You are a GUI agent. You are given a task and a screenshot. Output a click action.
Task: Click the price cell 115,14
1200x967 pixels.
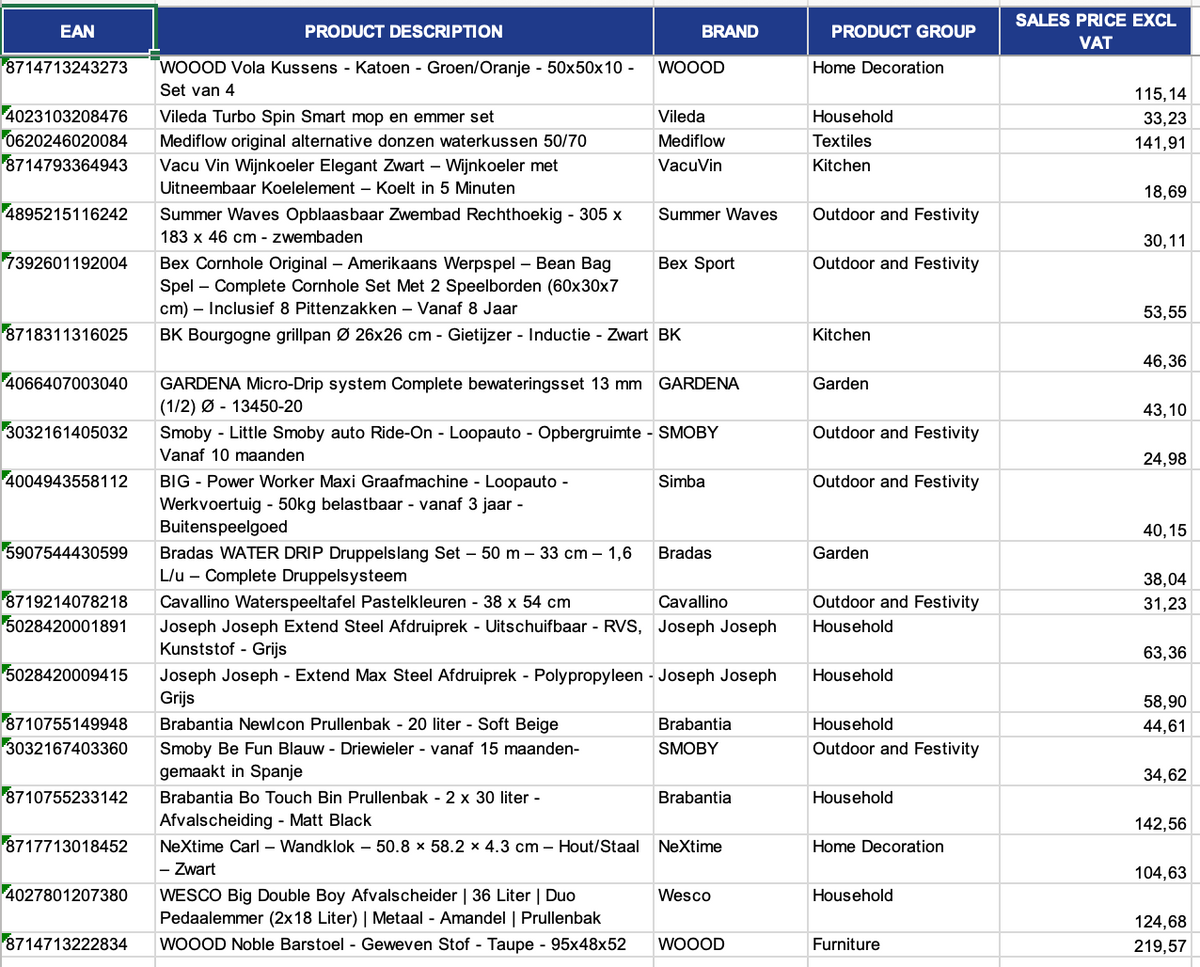(x=1096, y=80)
